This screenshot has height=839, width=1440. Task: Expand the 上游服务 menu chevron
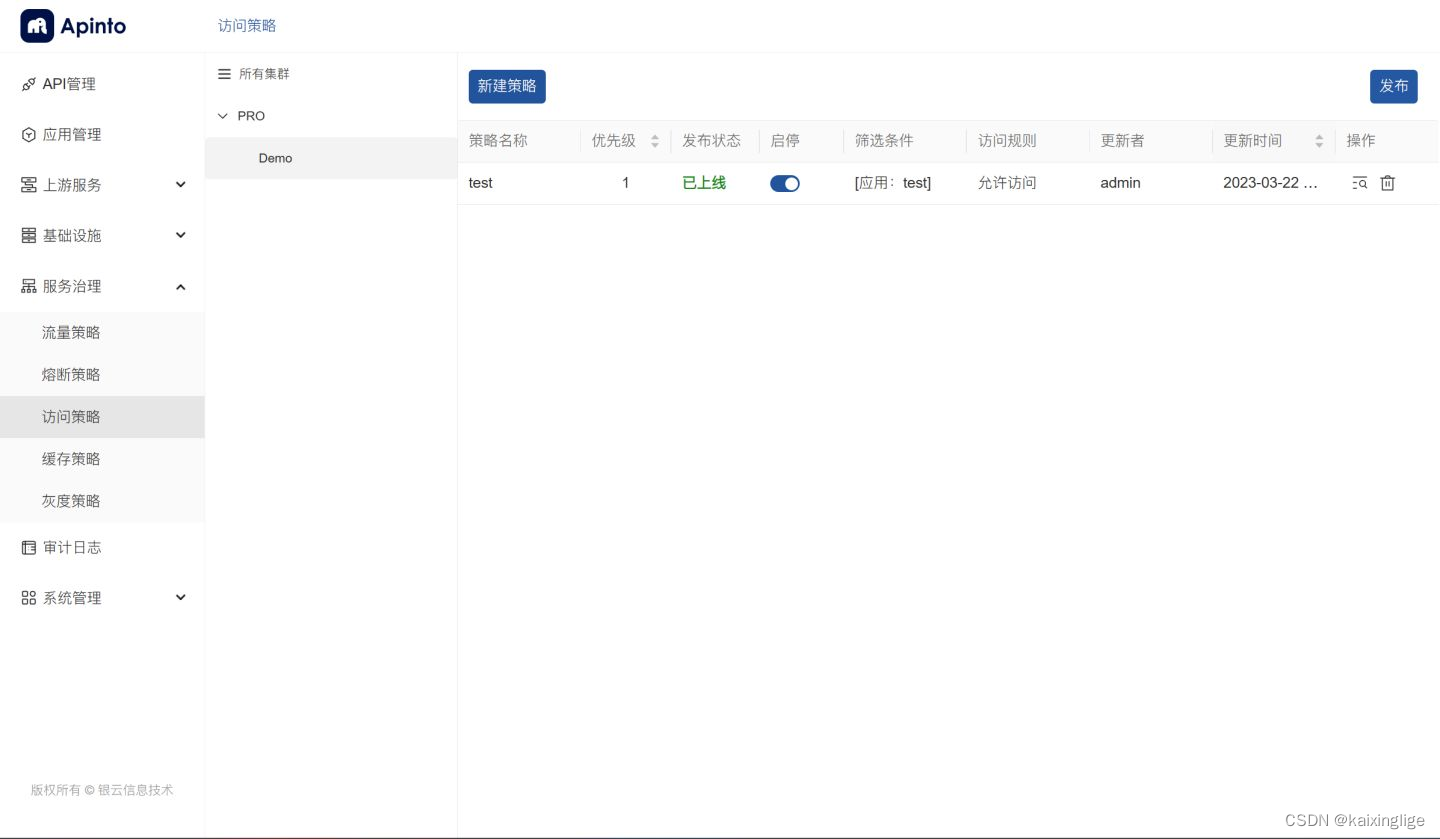pos(181,185)
